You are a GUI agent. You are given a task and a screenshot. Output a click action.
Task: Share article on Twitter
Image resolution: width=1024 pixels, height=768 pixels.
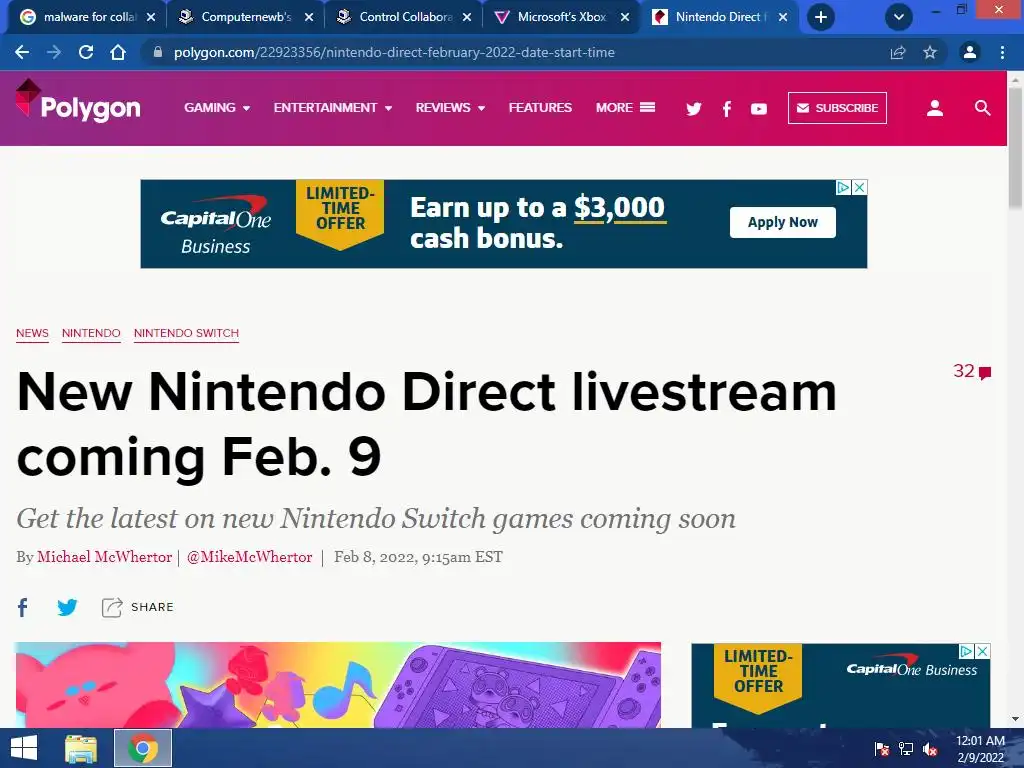click(x=67, y=607)
